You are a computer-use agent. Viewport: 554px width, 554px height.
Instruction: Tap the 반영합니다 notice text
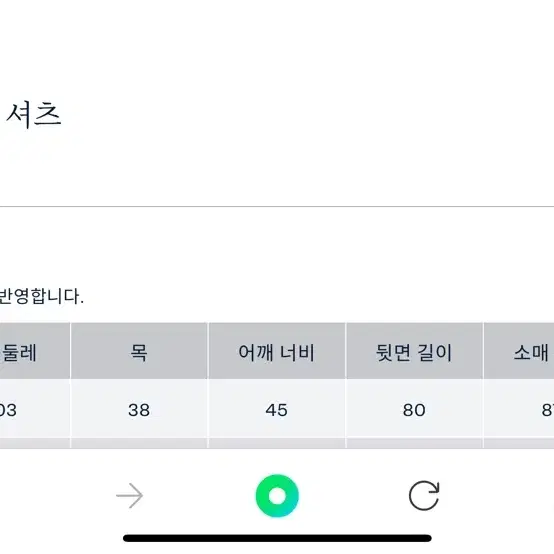pyautogui.click(x=41, y=296)
